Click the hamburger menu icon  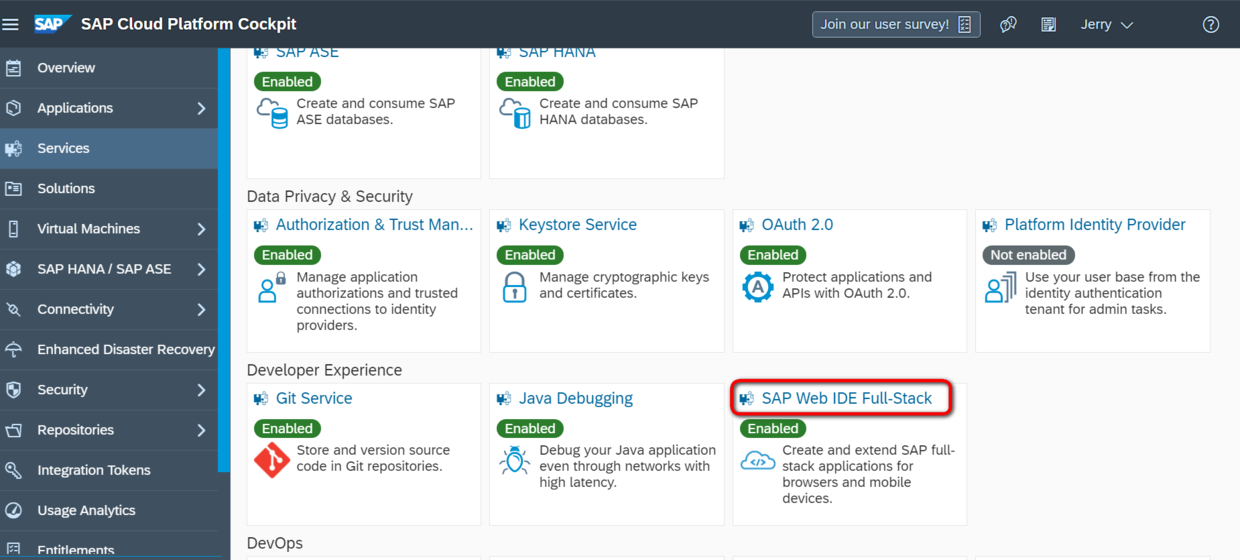(x=11, y=24)
